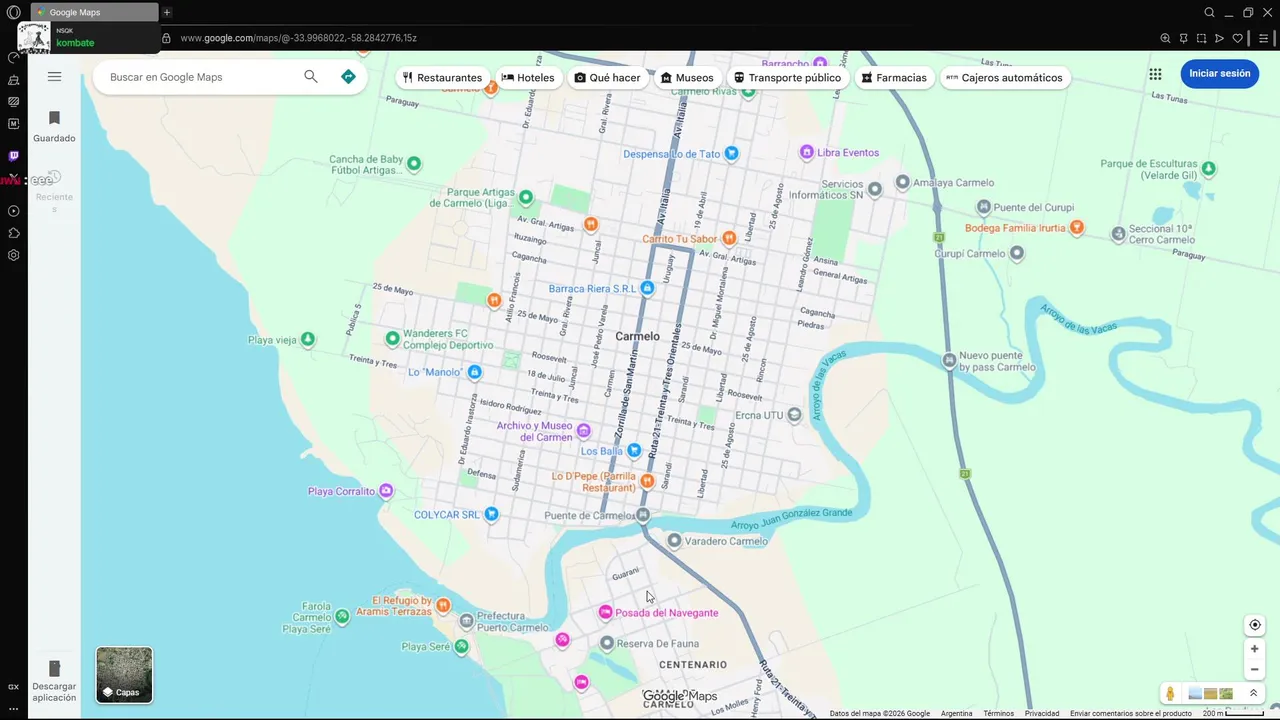Filter by Hoteles
Screen dimensions: 1280x720
click(x=528, y=78)
